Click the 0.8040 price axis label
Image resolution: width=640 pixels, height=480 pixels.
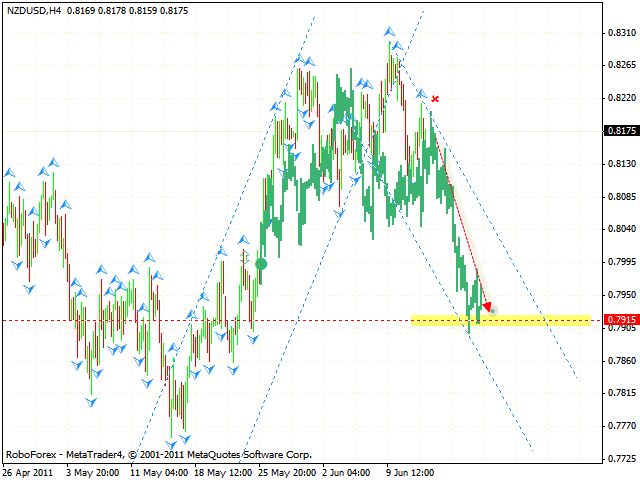tap(620, 229)
